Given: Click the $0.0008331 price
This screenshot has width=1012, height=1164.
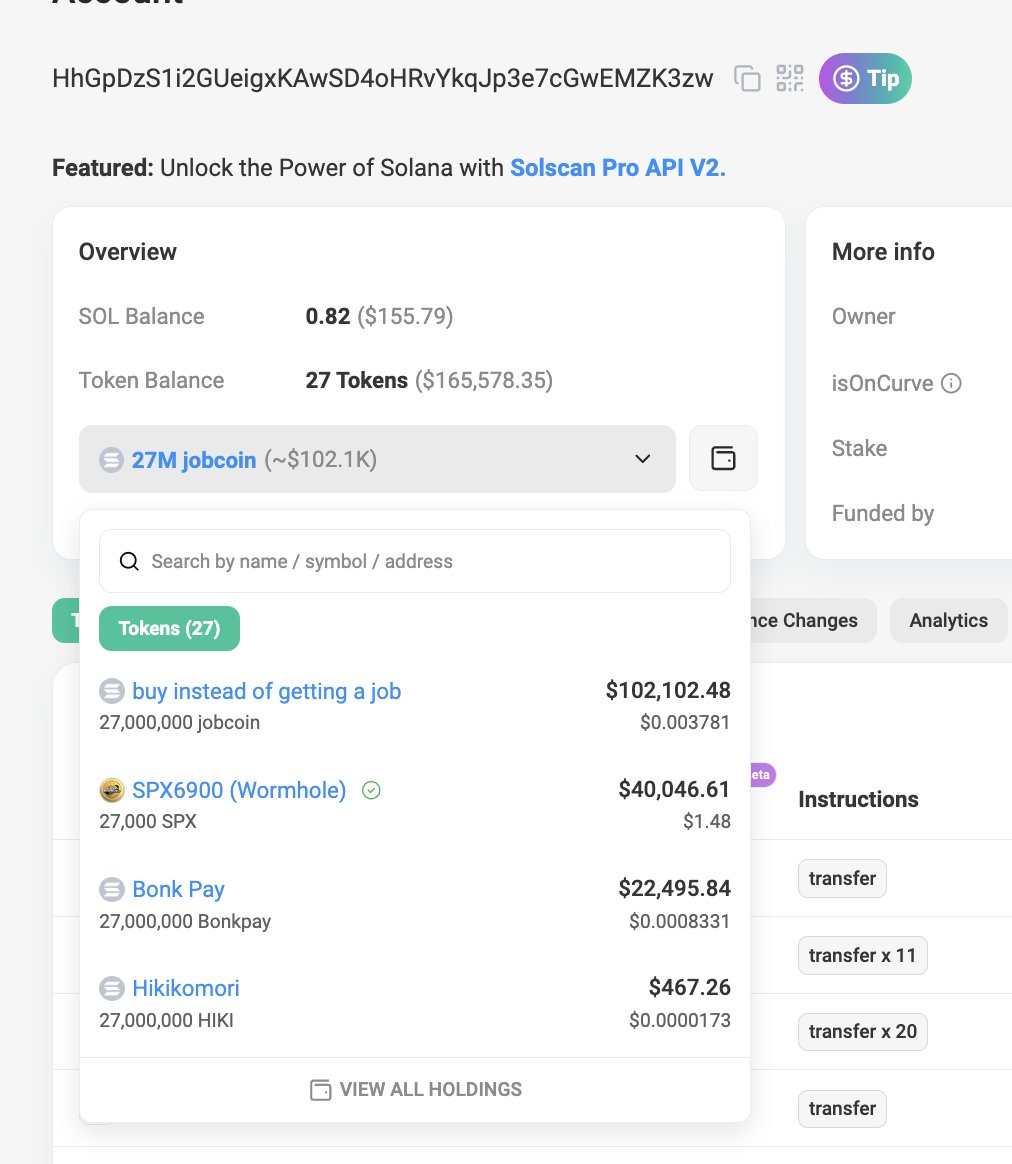Looking at the screenshot, I should 679,921.
